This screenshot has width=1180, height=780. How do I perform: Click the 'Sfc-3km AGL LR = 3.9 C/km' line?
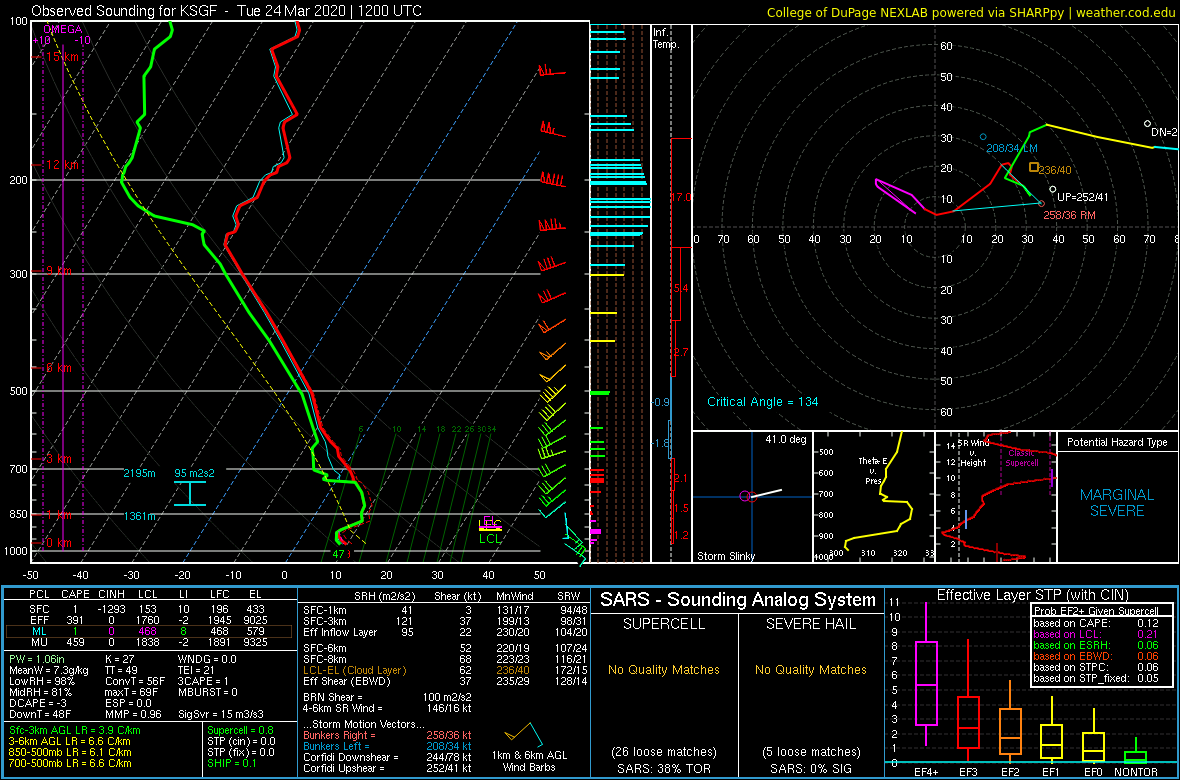[75, 730]
